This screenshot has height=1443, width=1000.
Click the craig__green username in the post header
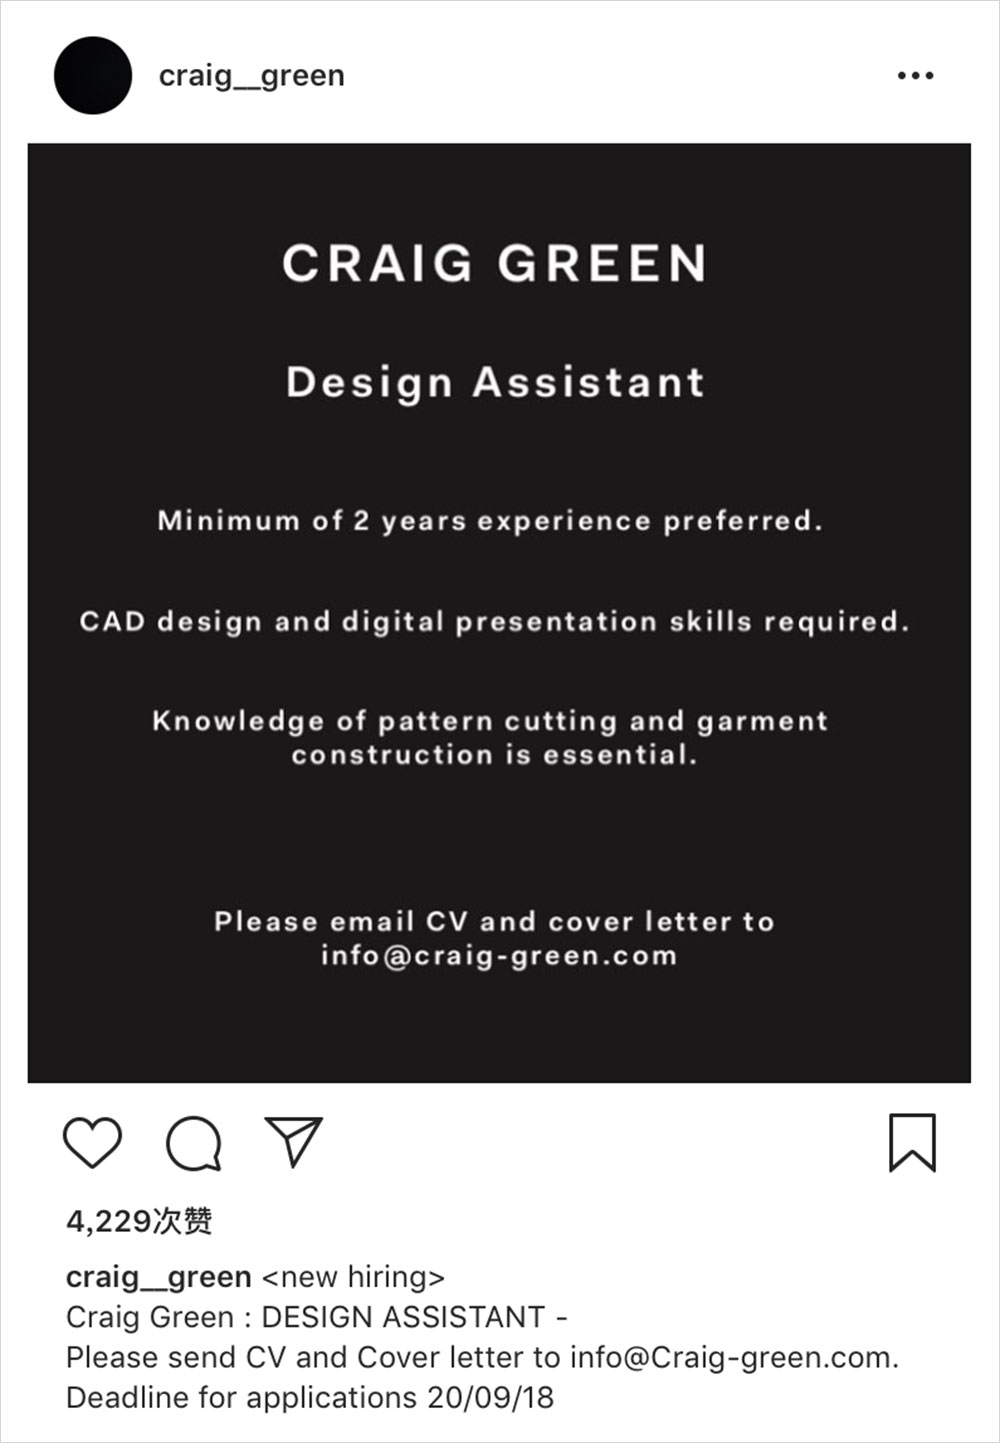click(x=251, y=76)
